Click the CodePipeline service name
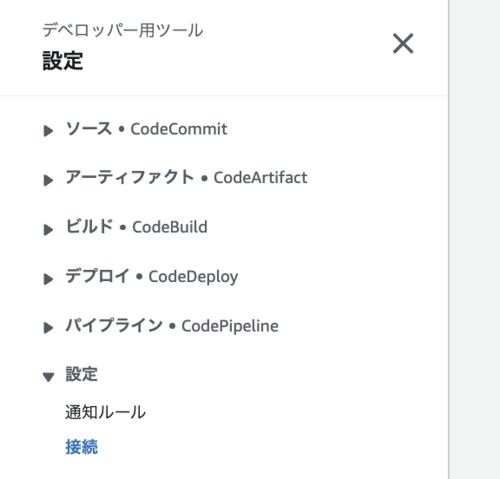500x479 pixels. (x=230, y=326)
